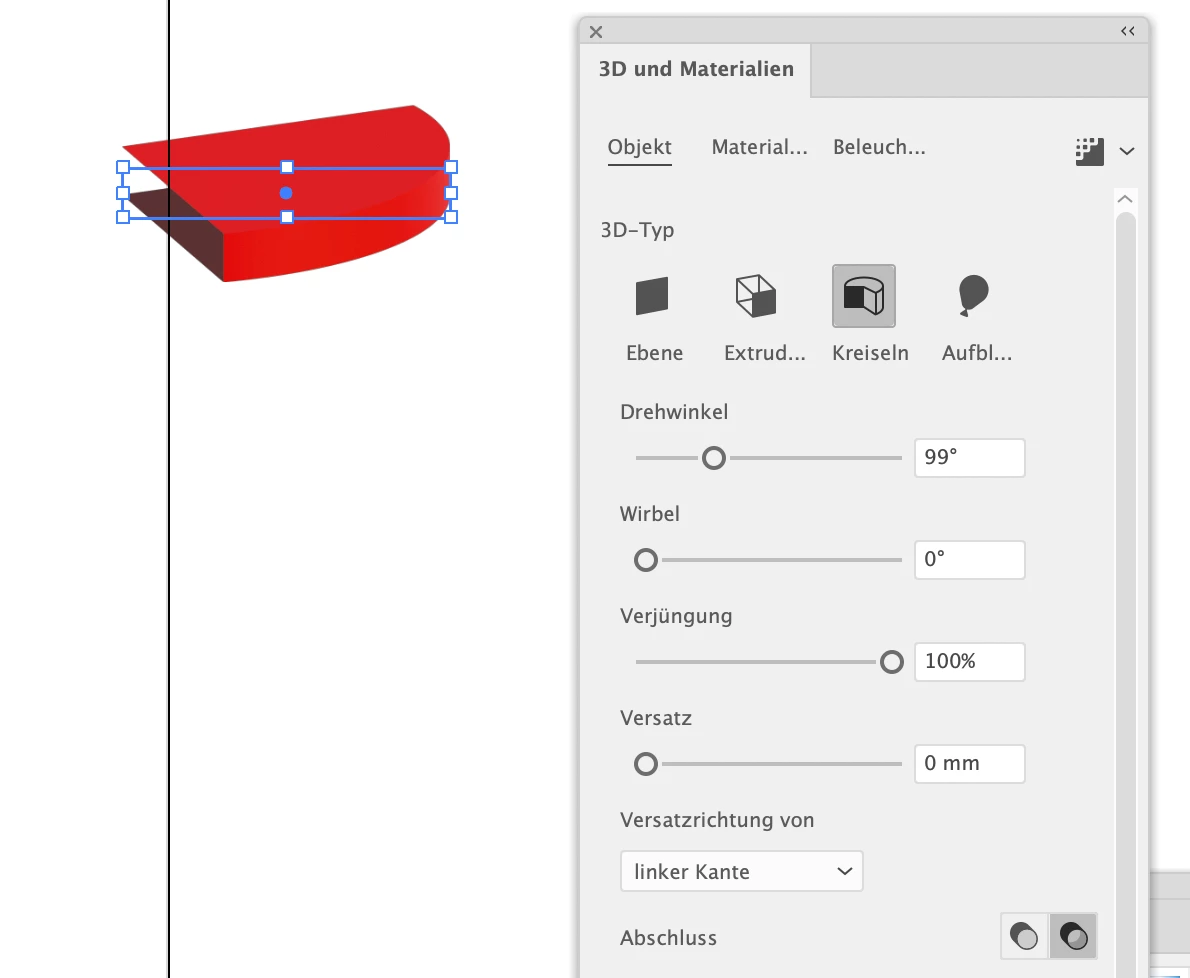Select the Ebene 3D type icon
Image resolution: width=1190 pixels, height=978 pixels.
tap(652, 296)
